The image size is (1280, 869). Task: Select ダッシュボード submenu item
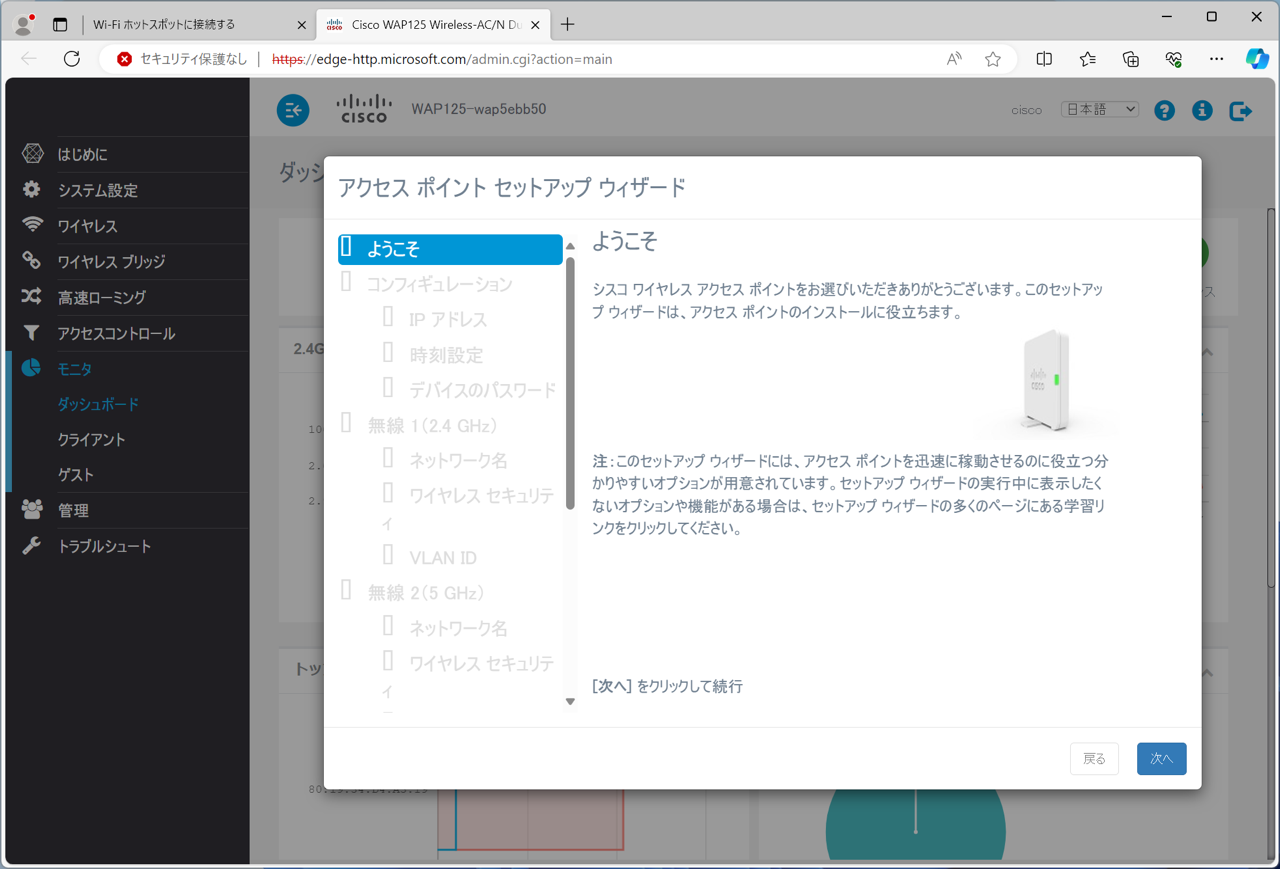pyautogui.click(x=98, y=404)
